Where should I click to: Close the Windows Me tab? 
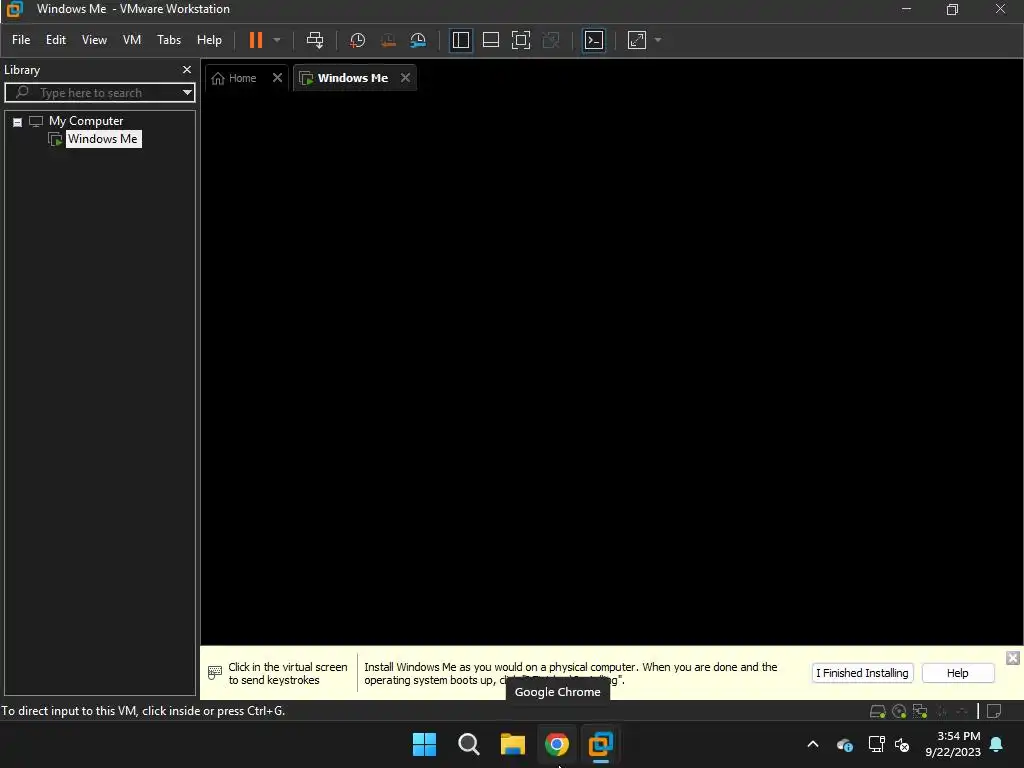pyautogui.click(x=406, y=78)
